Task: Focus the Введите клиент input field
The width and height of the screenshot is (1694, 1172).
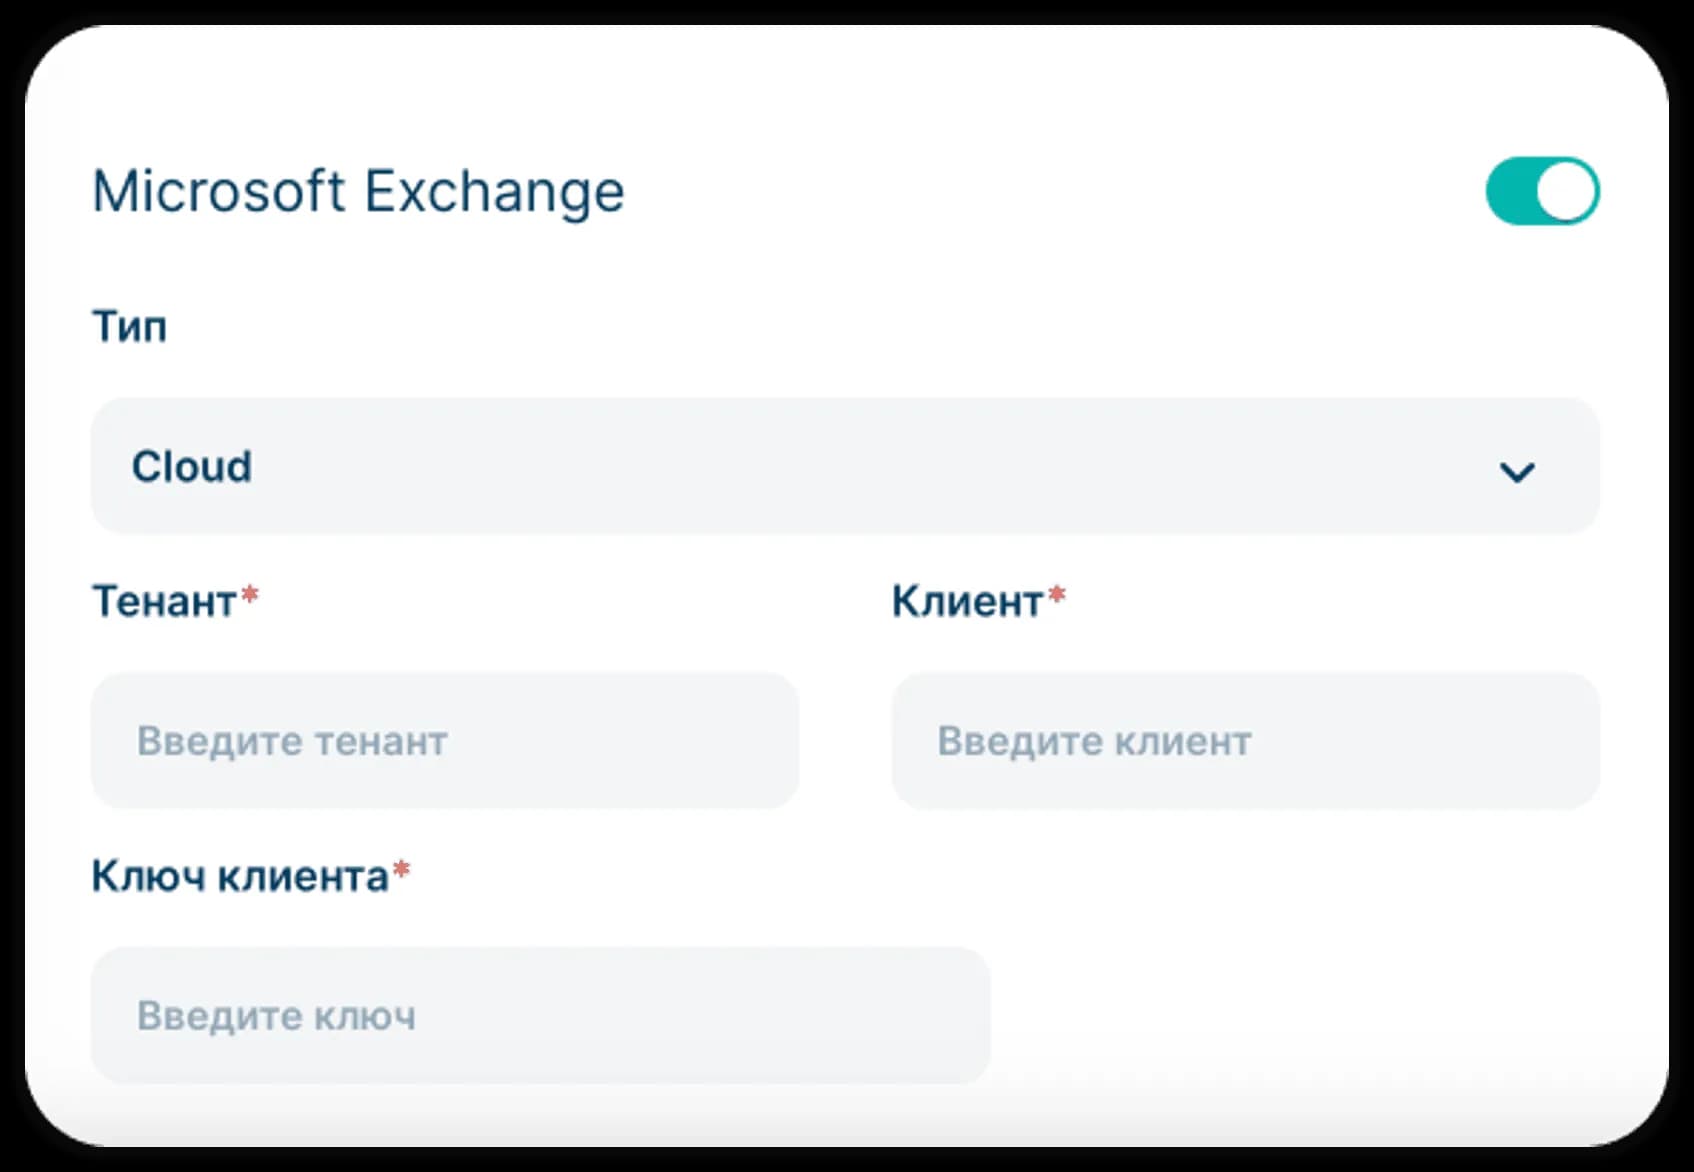Action: click(1246, 740)
